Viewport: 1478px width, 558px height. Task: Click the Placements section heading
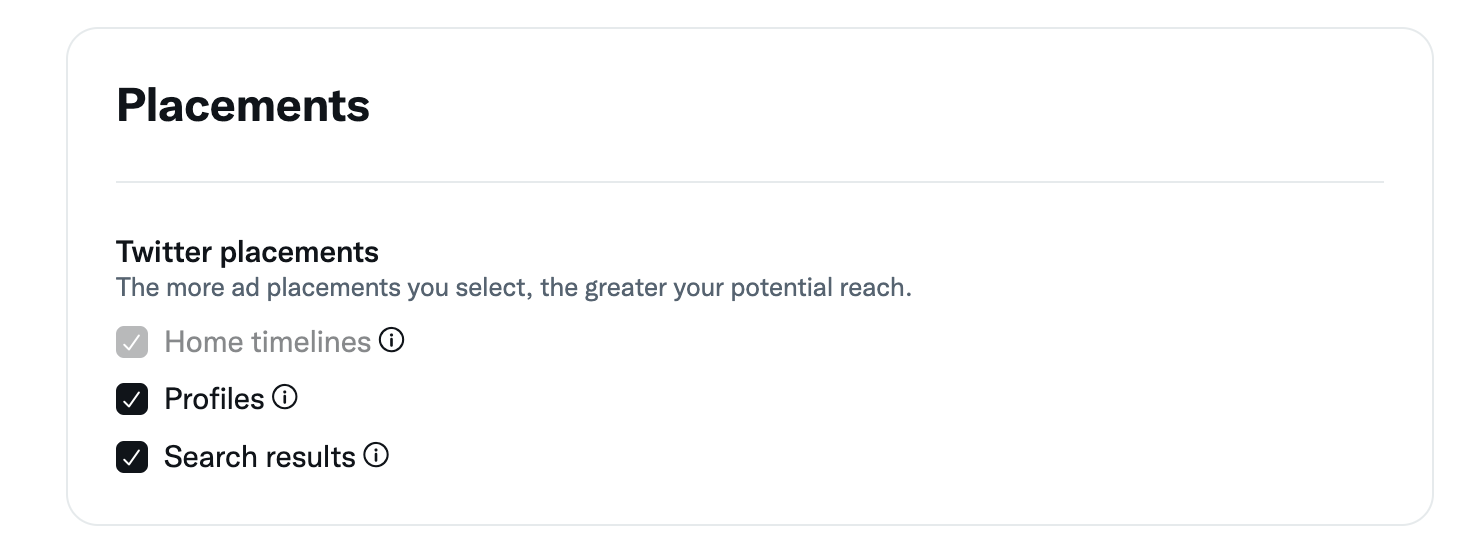point(243,105)
